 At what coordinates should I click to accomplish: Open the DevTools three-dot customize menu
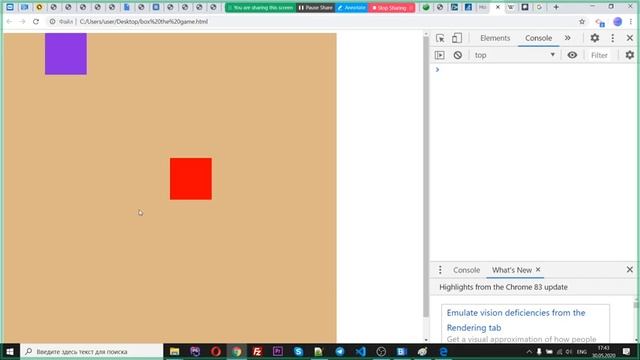(x=613, y=38)
